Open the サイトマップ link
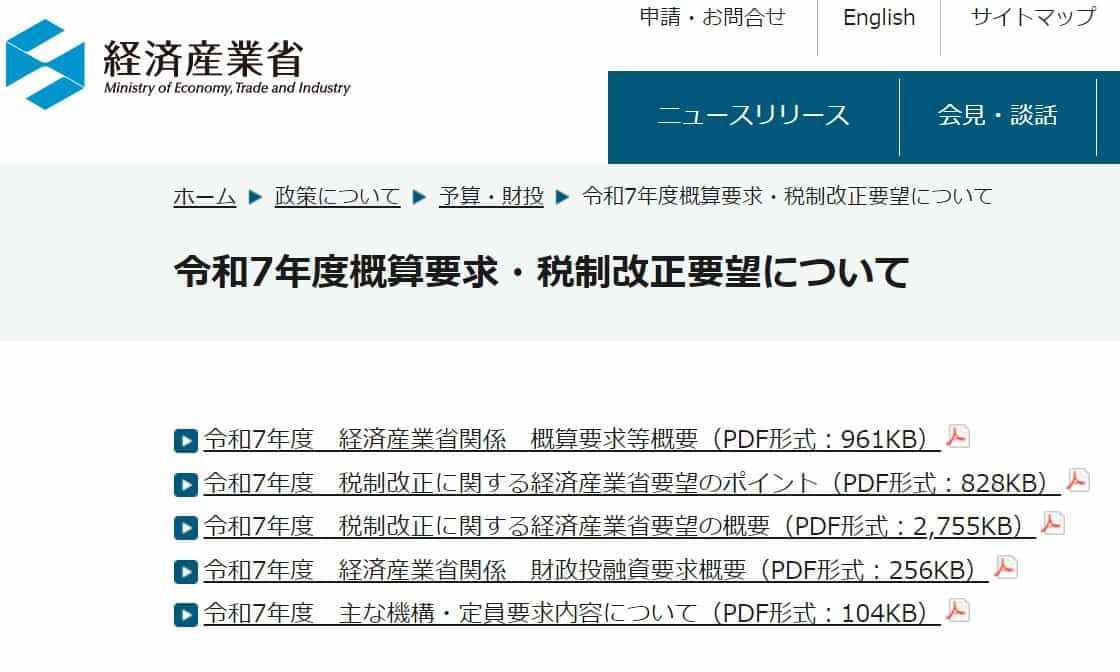This screenshot has height=672, width=1120. [1033, 17]
